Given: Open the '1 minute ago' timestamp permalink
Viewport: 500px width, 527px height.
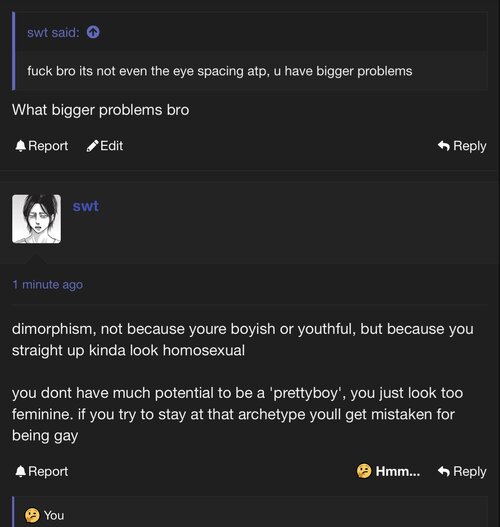Looking at the screenshot, I should [47, 285].
